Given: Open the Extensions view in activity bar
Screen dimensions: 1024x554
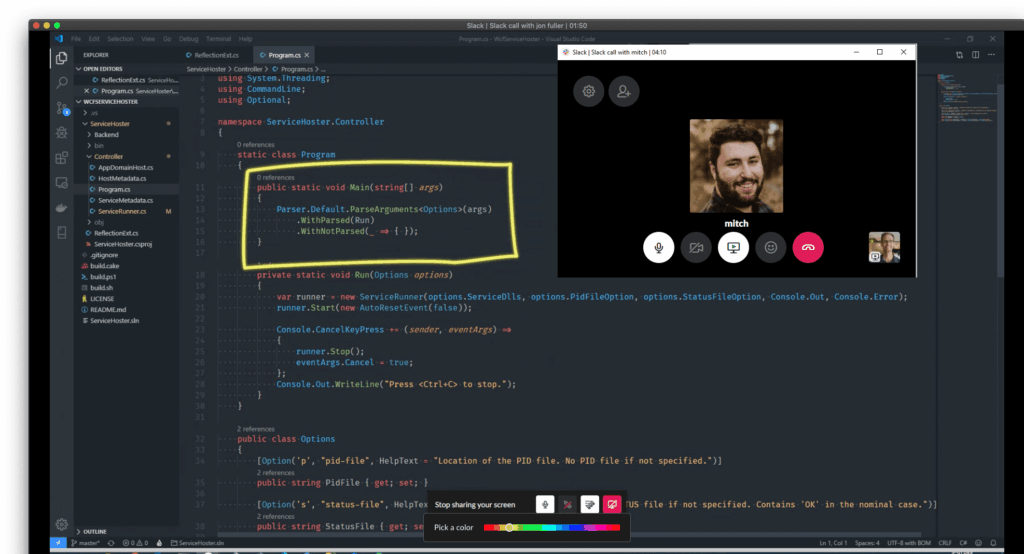Looking at the screenshot, I should point(62,157).
